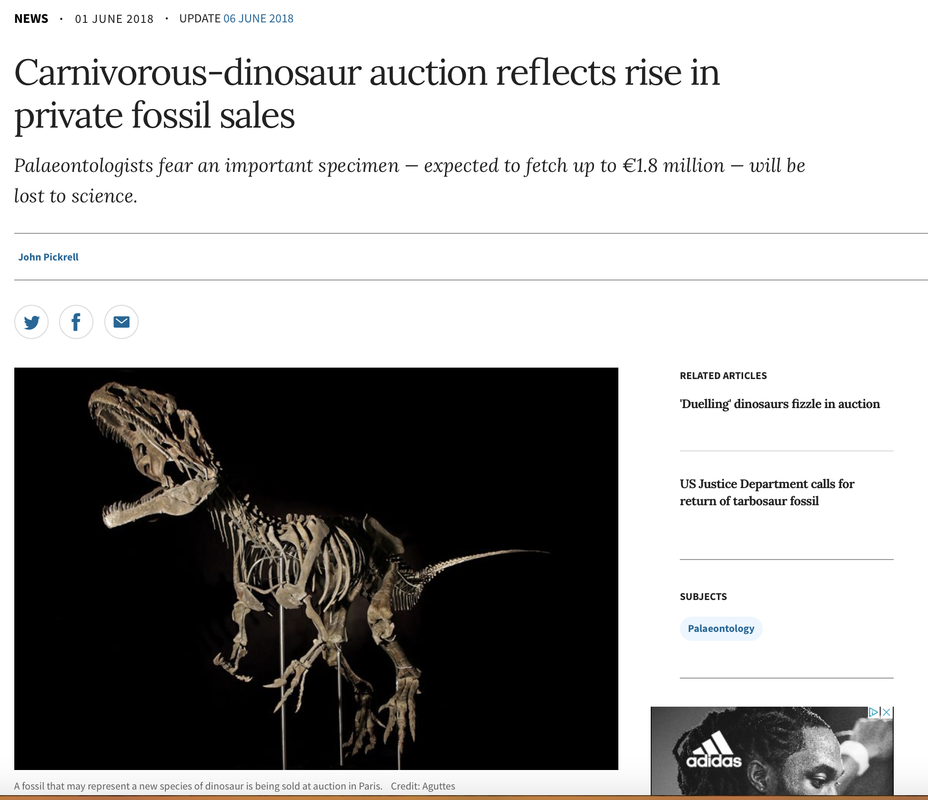Click the Carnivorous-dinosaur auction headline
The height and width of the screenshot is (800, 928).
[366, 95]
